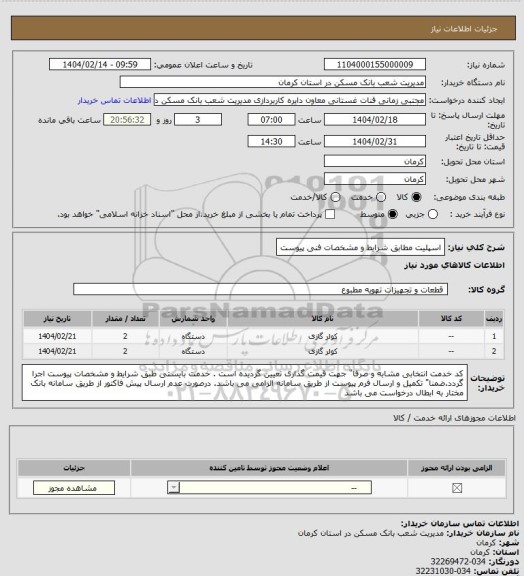
Task: Choose the متوسط purchase process option
Action: [393, 214]
